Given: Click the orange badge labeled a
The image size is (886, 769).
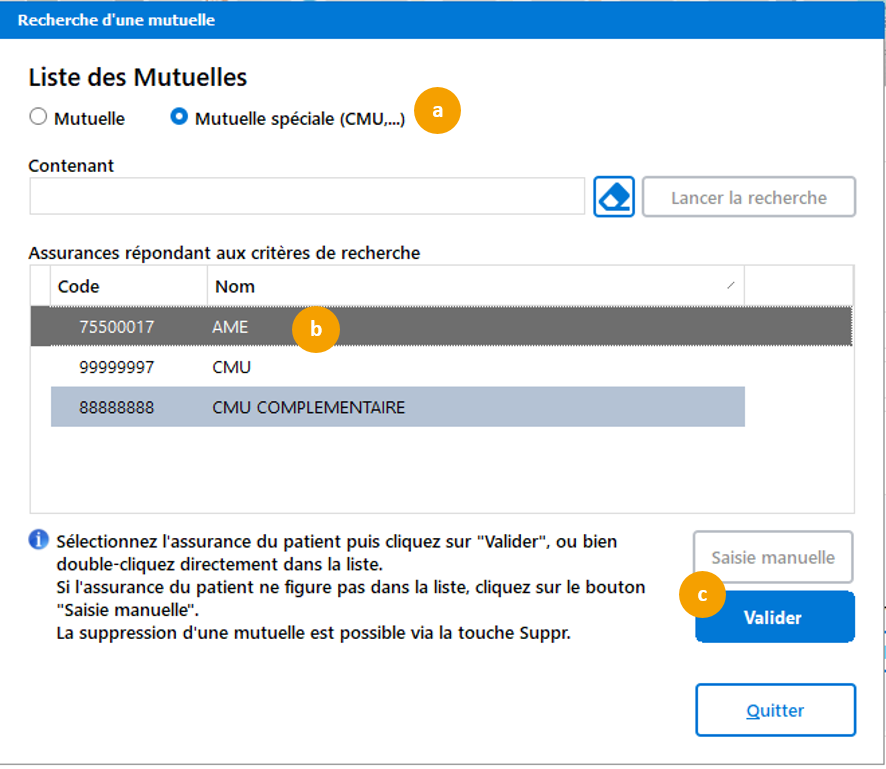Looking at the screenshot, I should [438, 111].
